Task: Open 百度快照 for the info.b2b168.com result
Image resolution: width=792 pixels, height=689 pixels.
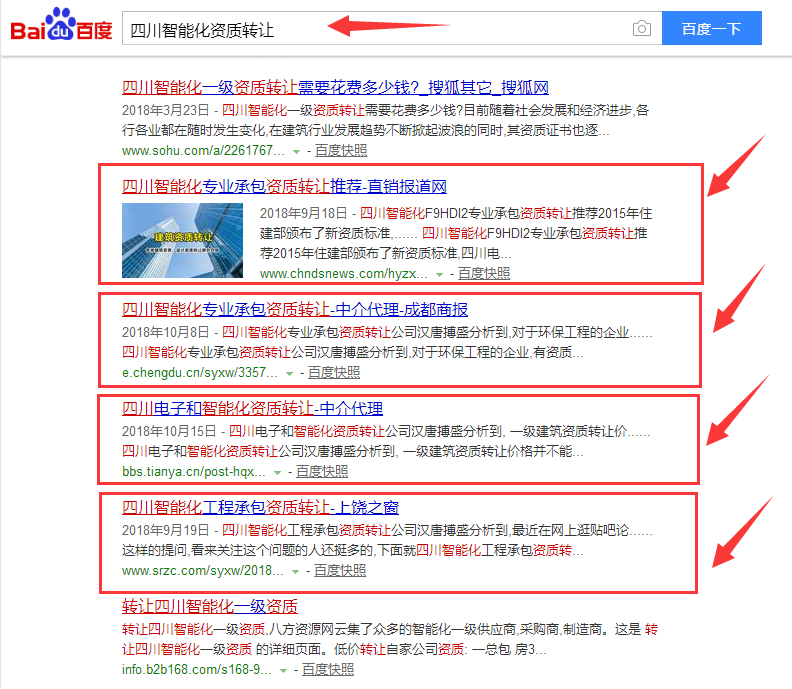Action: click(328, 670)
